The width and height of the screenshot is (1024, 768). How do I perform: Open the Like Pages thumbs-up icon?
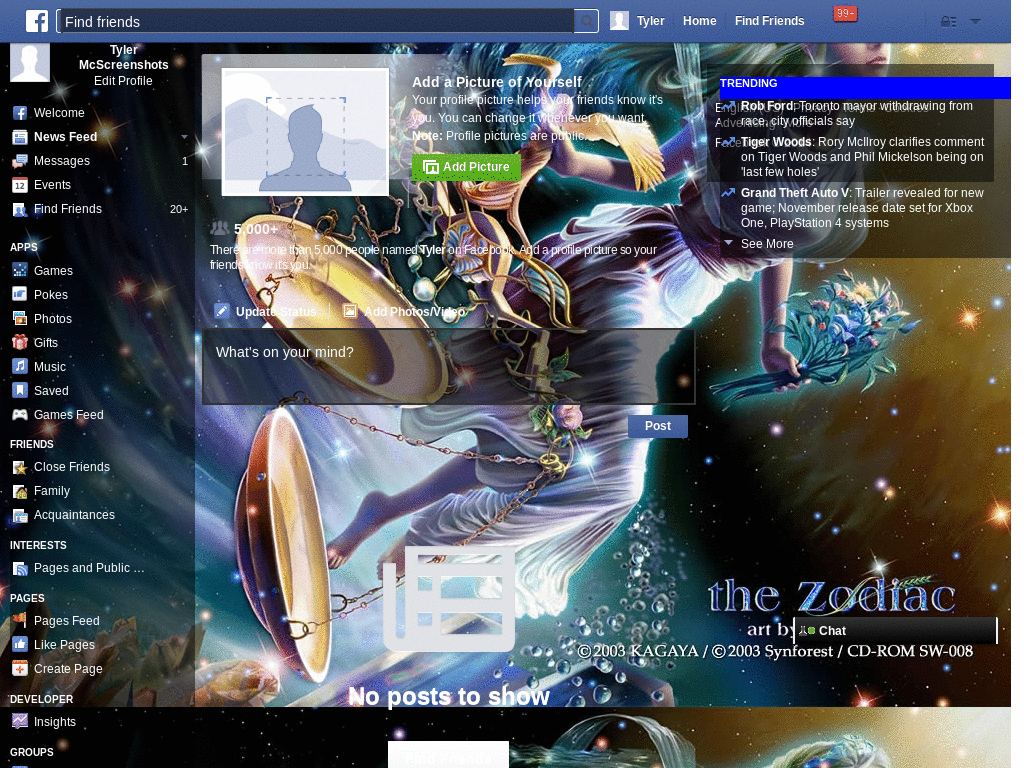point(20,645)
